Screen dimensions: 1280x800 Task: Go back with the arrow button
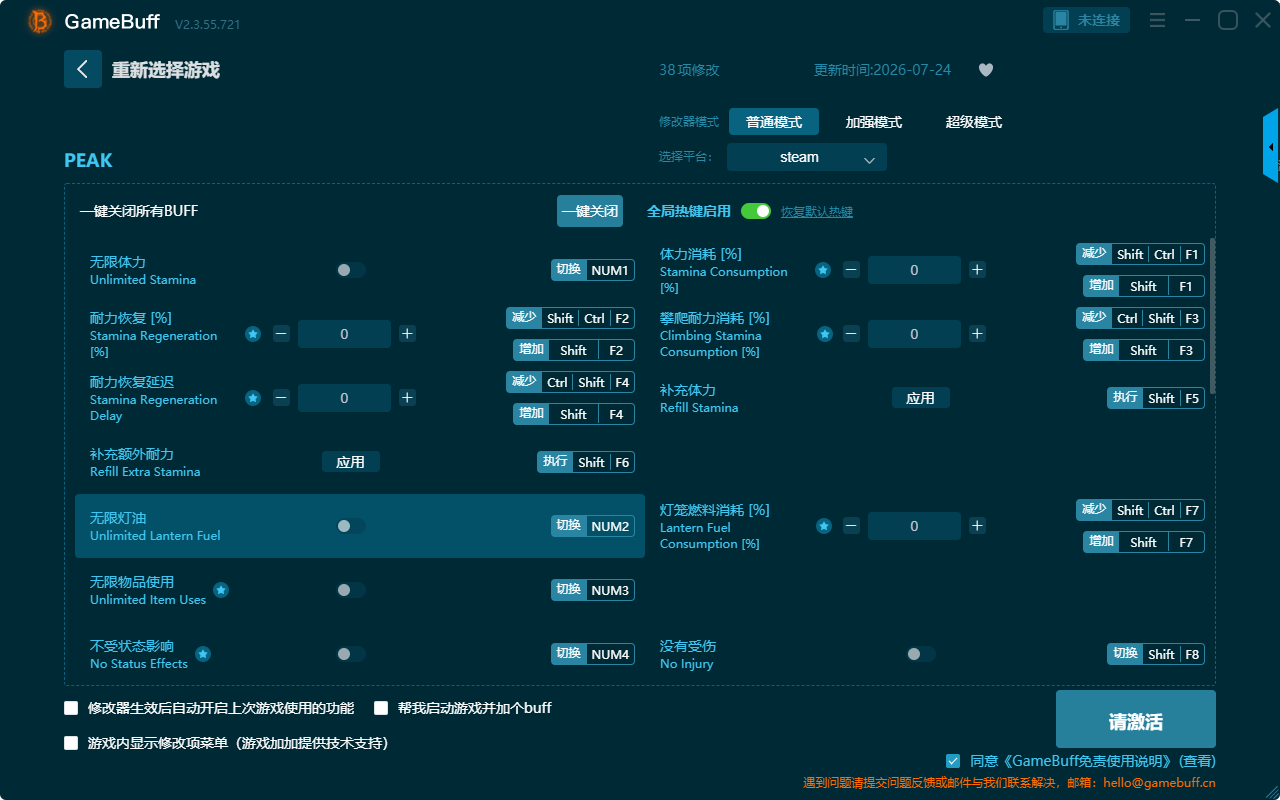tap(83, 69)
